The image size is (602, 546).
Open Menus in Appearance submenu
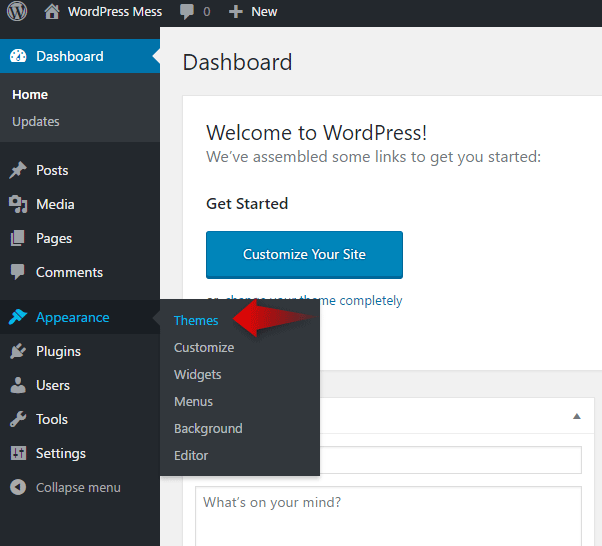click(x=193, y=402)
